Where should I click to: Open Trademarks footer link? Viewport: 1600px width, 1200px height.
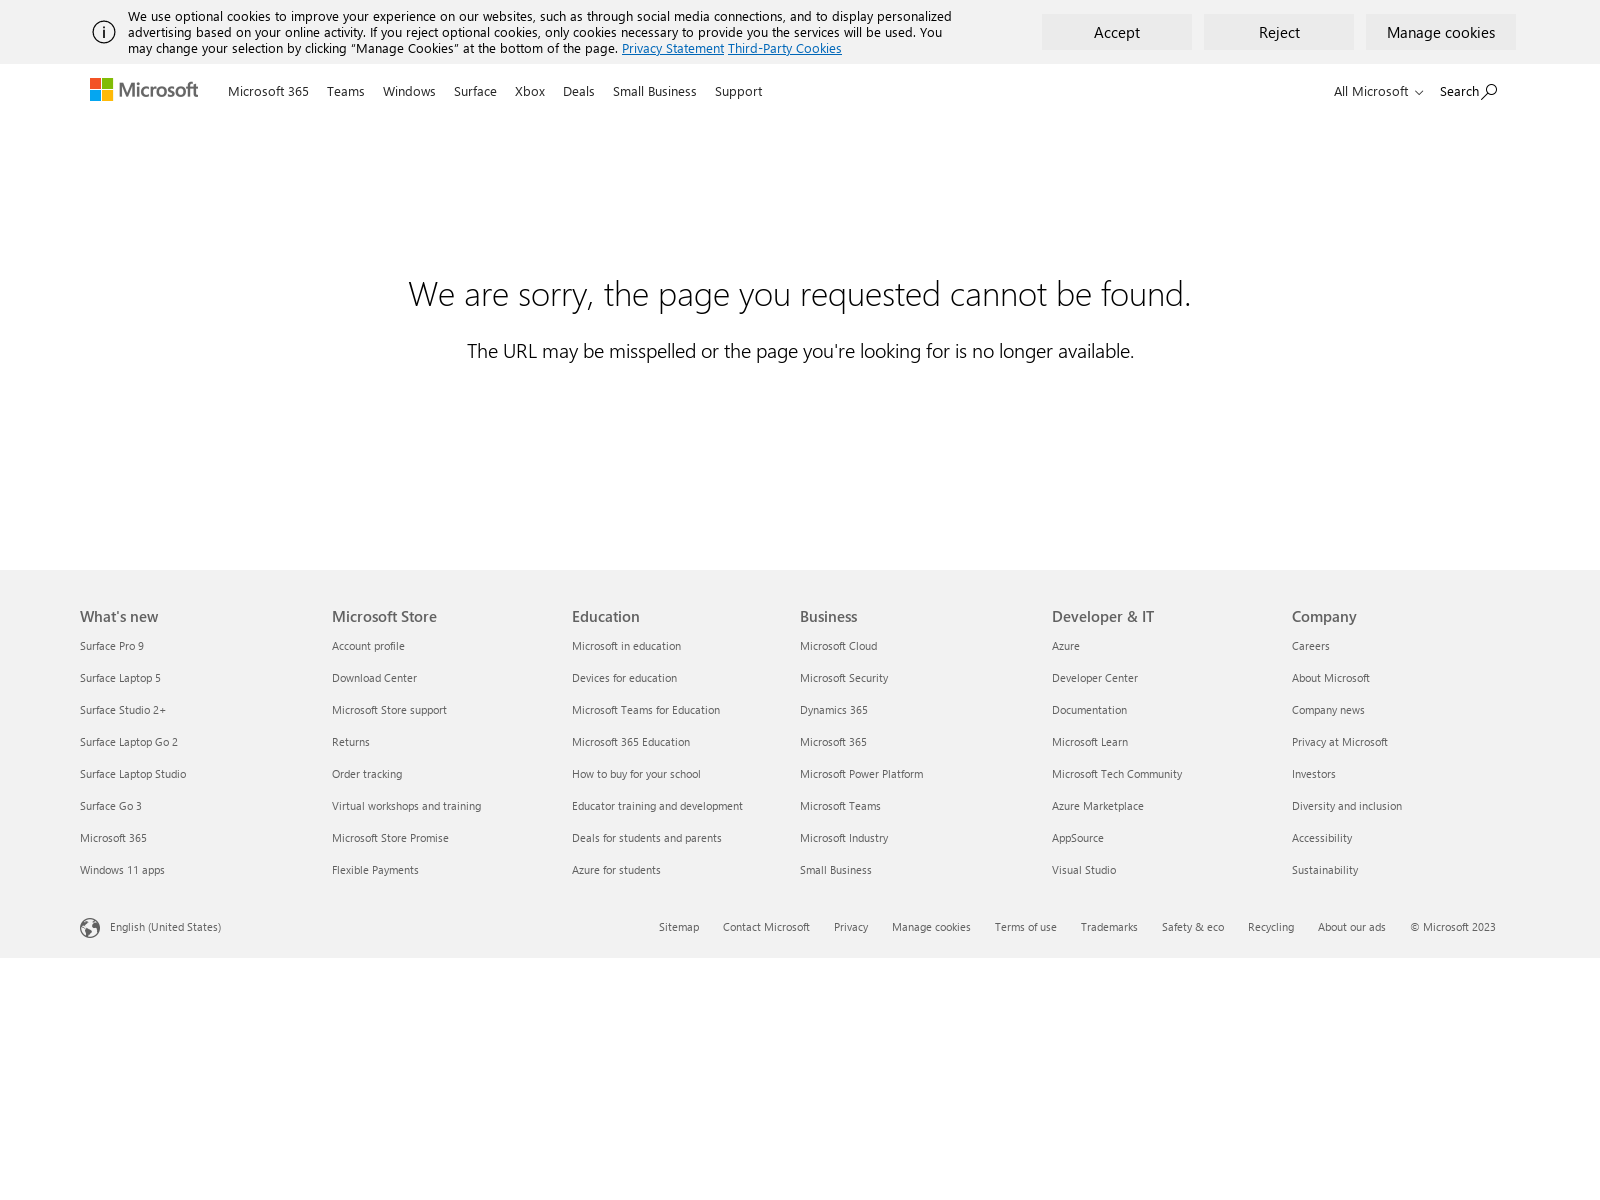[x=1109, y=927]
